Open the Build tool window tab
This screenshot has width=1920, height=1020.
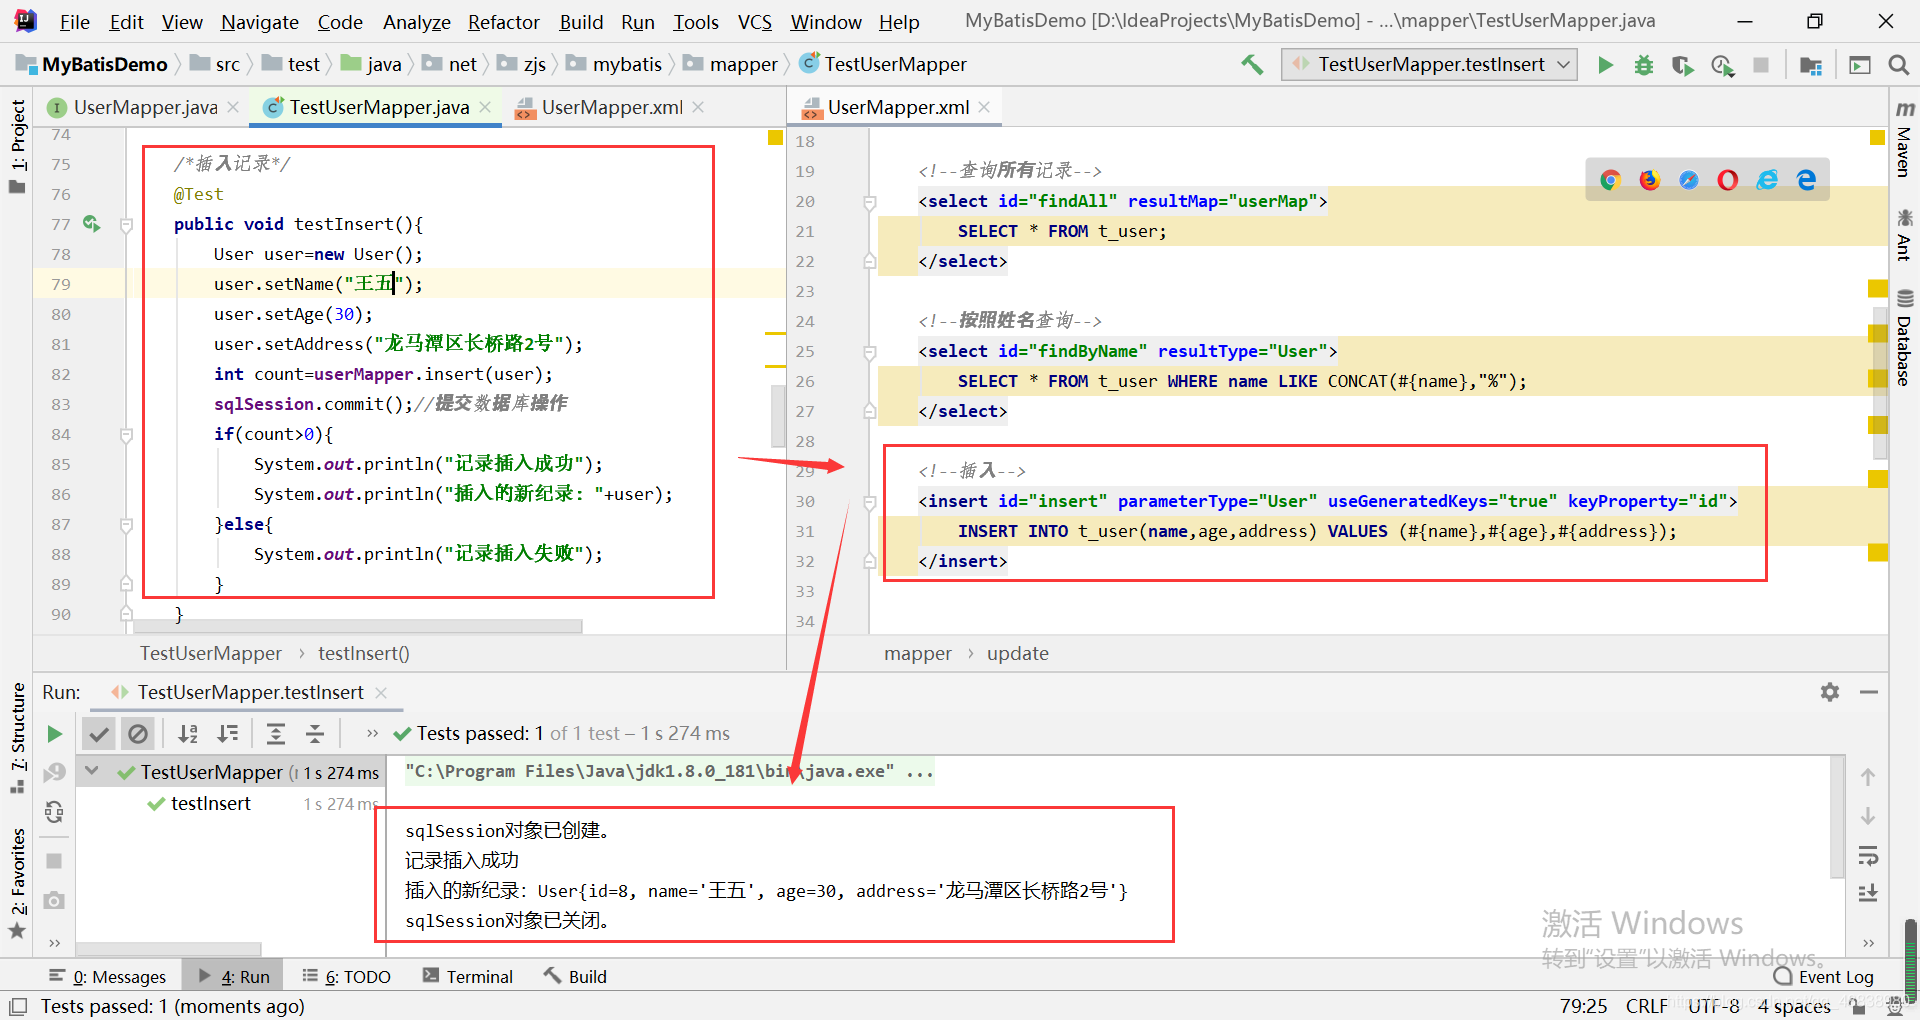click(x=576, y=977)
